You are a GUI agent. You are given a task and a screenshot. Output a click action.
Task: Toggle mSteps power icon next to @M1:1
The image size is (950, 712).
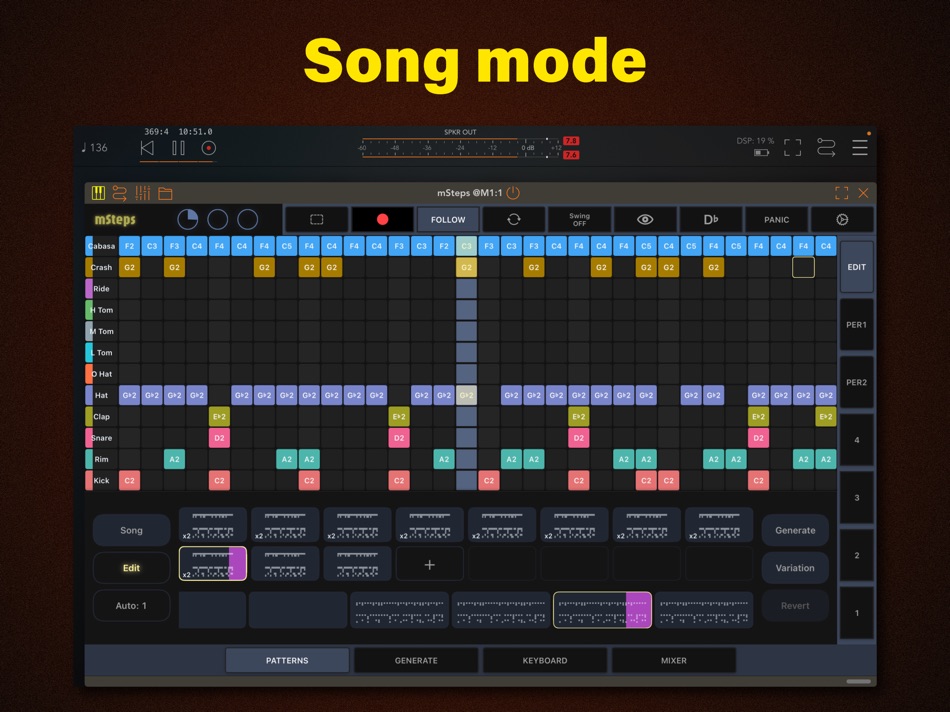point(513,193)
